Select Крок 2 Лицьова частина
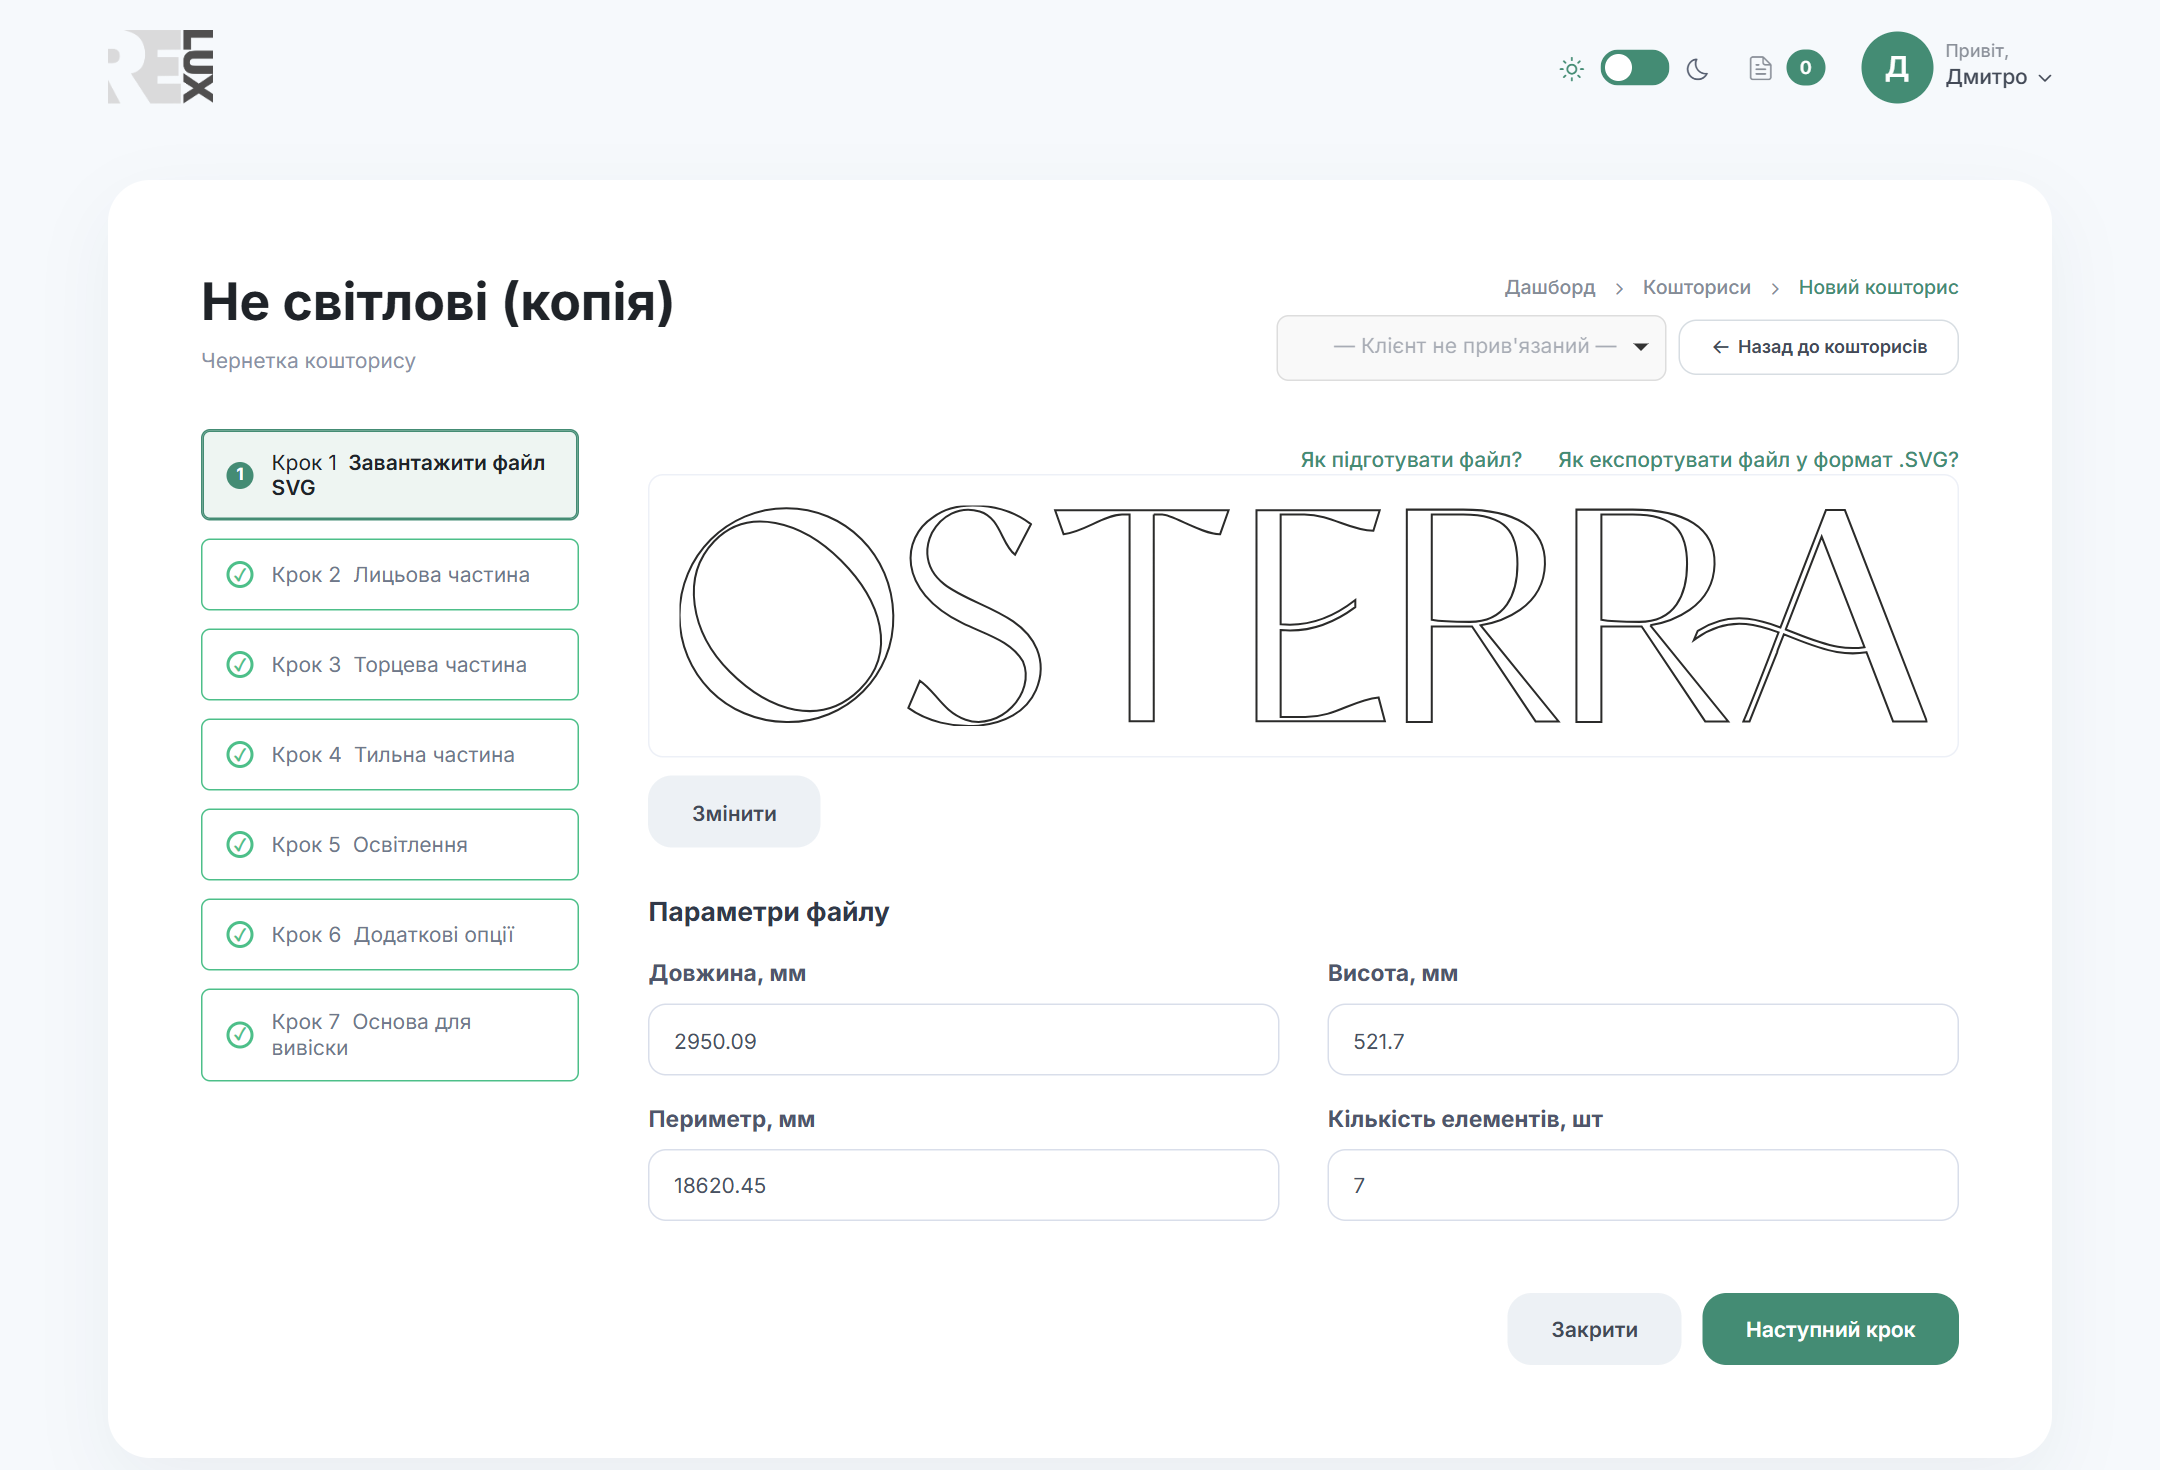Screen dimensions: 2160x1470 [x=390, y=575]
